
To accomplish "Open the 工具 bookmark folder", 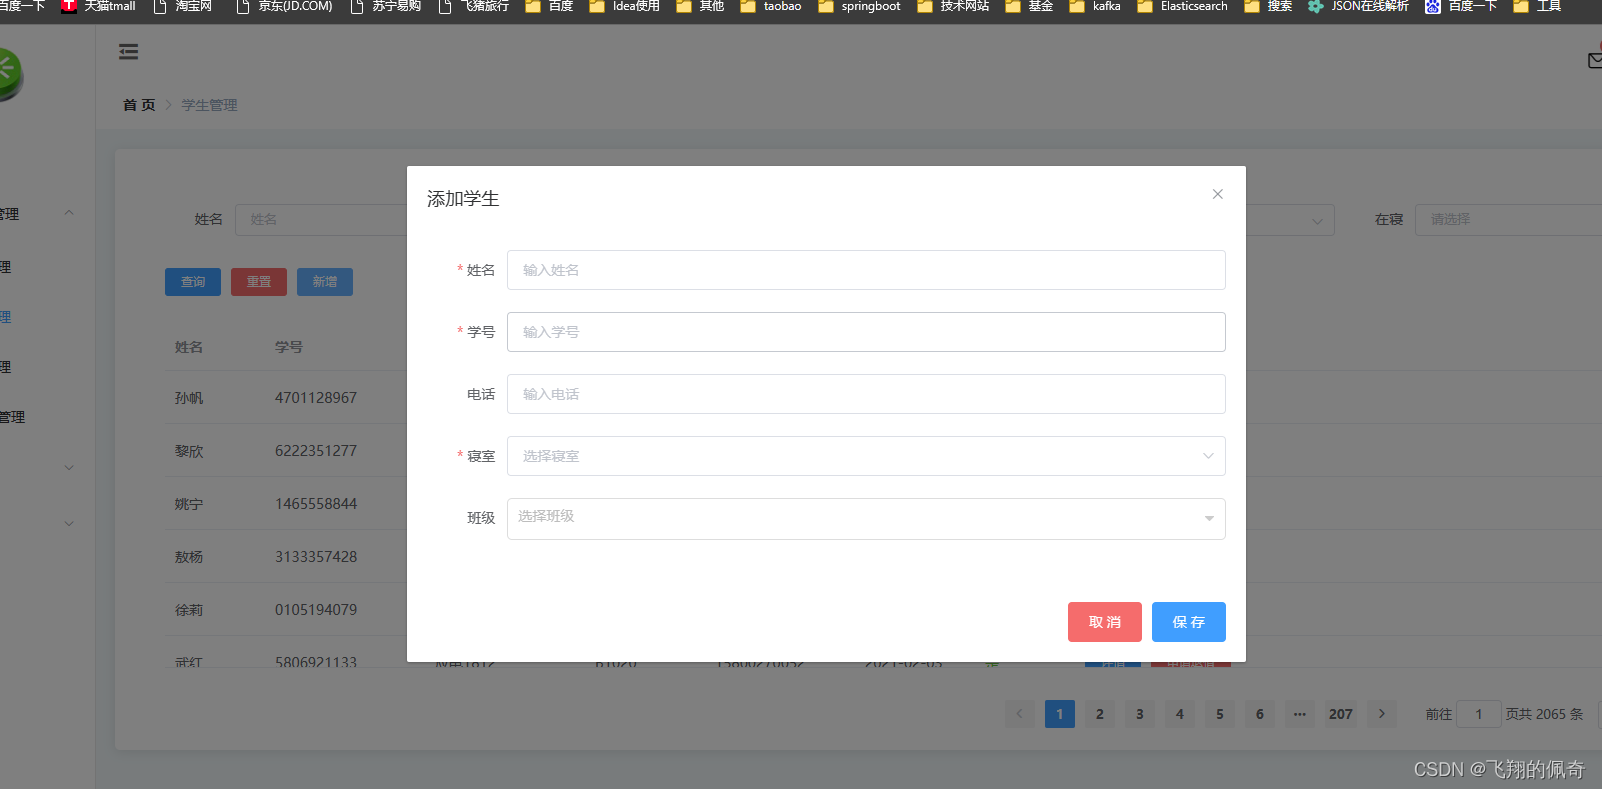I will tap(1537, 6).
